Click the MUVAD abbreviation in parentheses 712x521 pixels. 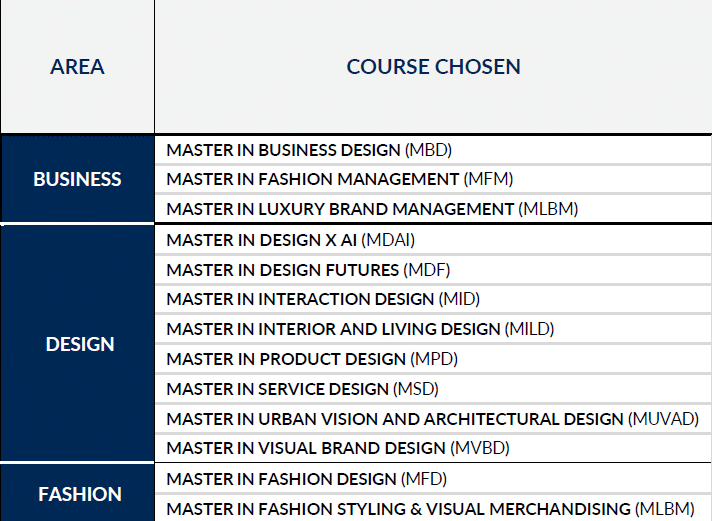(x=663, y=418)
